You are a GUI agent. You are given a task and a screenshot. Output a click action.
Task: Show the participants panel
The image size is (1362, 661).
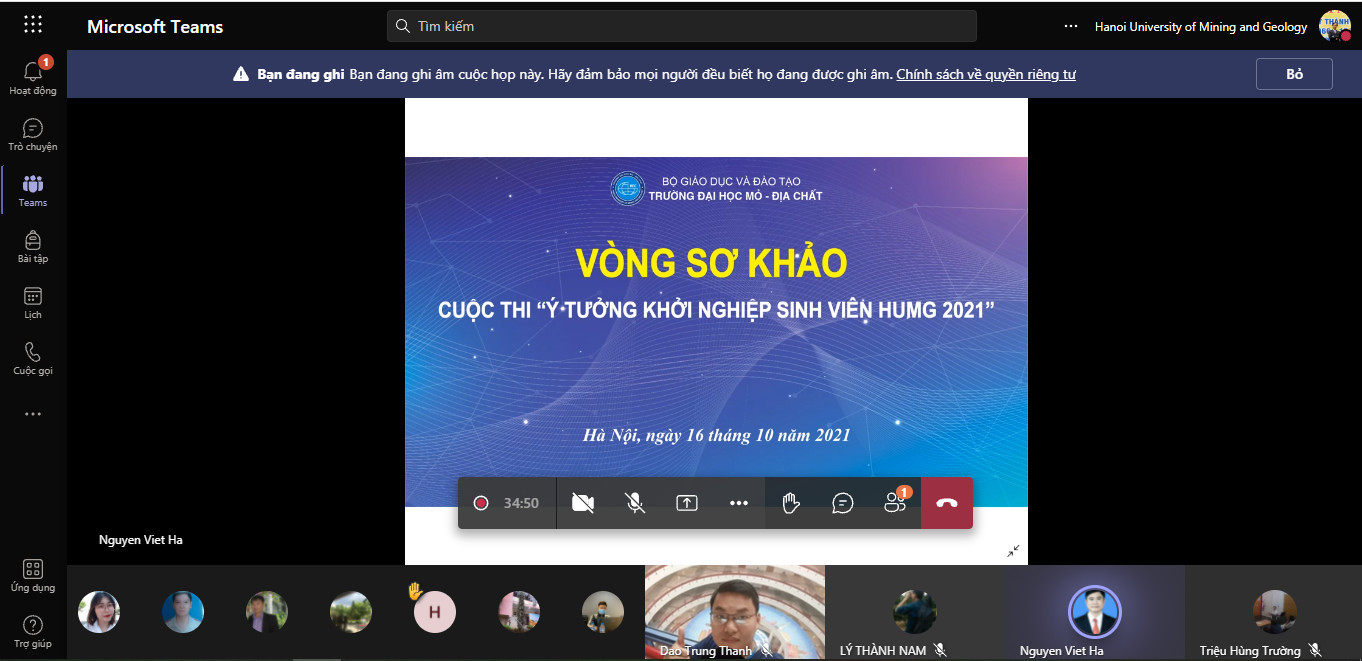[x=896, y=502]
